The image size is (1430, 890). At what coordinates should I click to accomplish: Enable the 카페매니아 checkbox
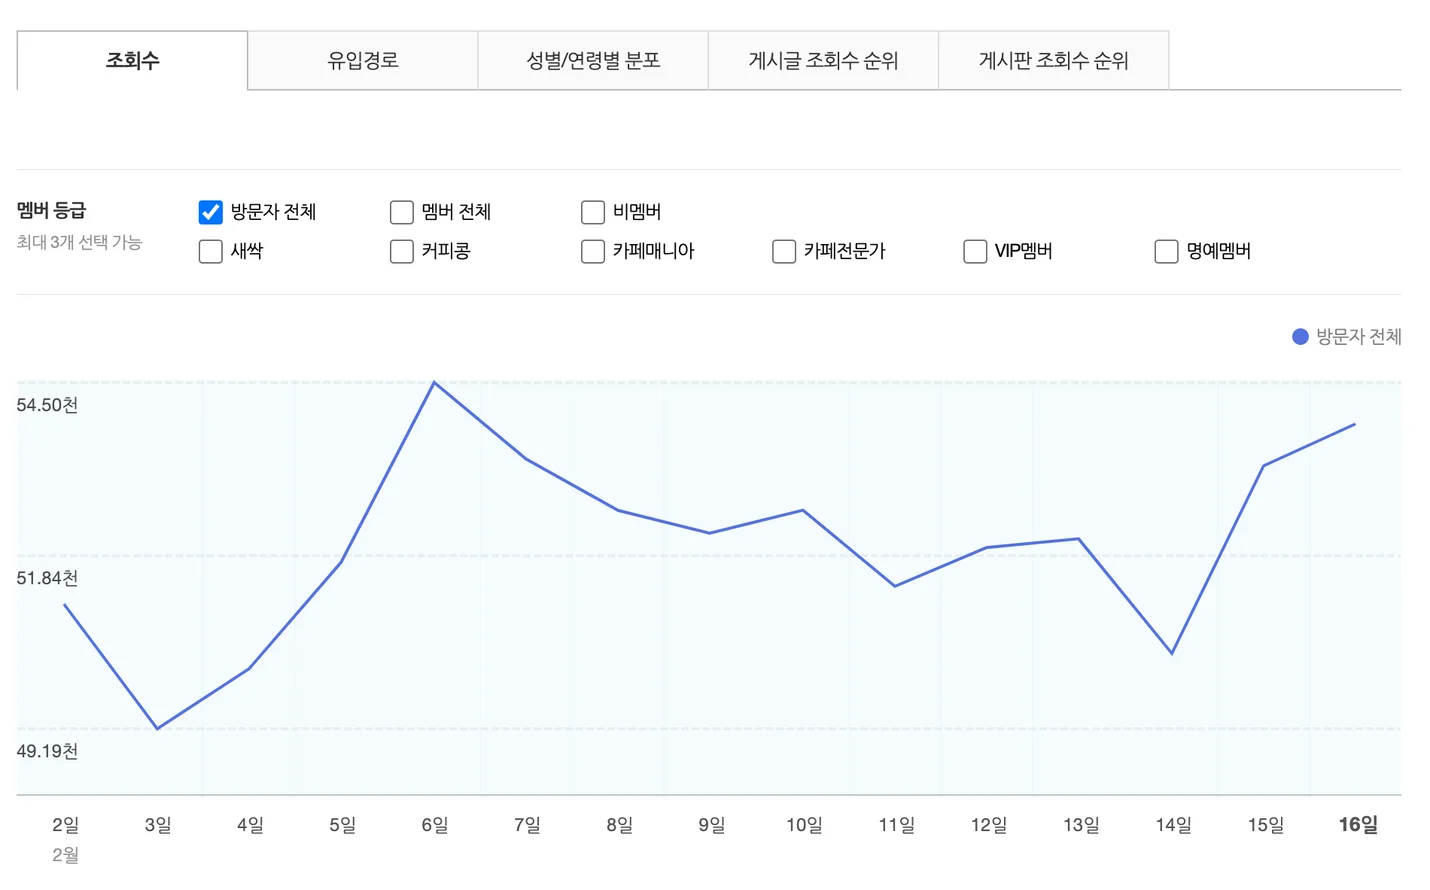coord(593,251)
